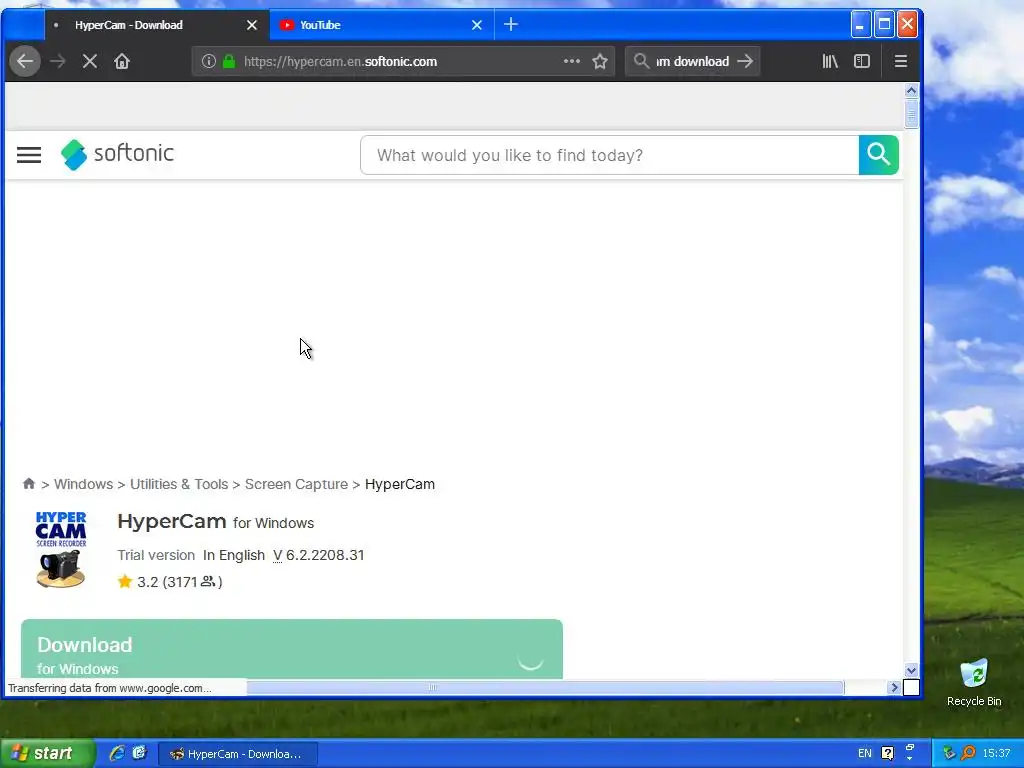The width and height of the screenshot is (1024, 768).
Task: Click the forward navigation arrow
Action: click(x=57, y=61)
